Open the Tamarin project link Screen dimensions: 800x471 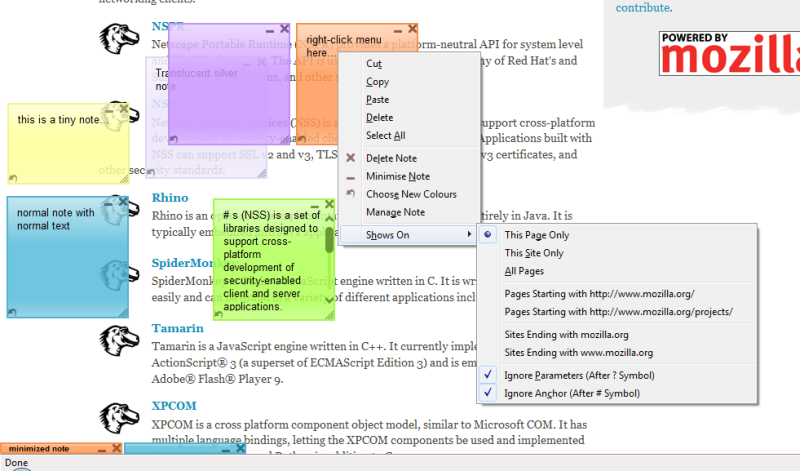tap(178, 328)
